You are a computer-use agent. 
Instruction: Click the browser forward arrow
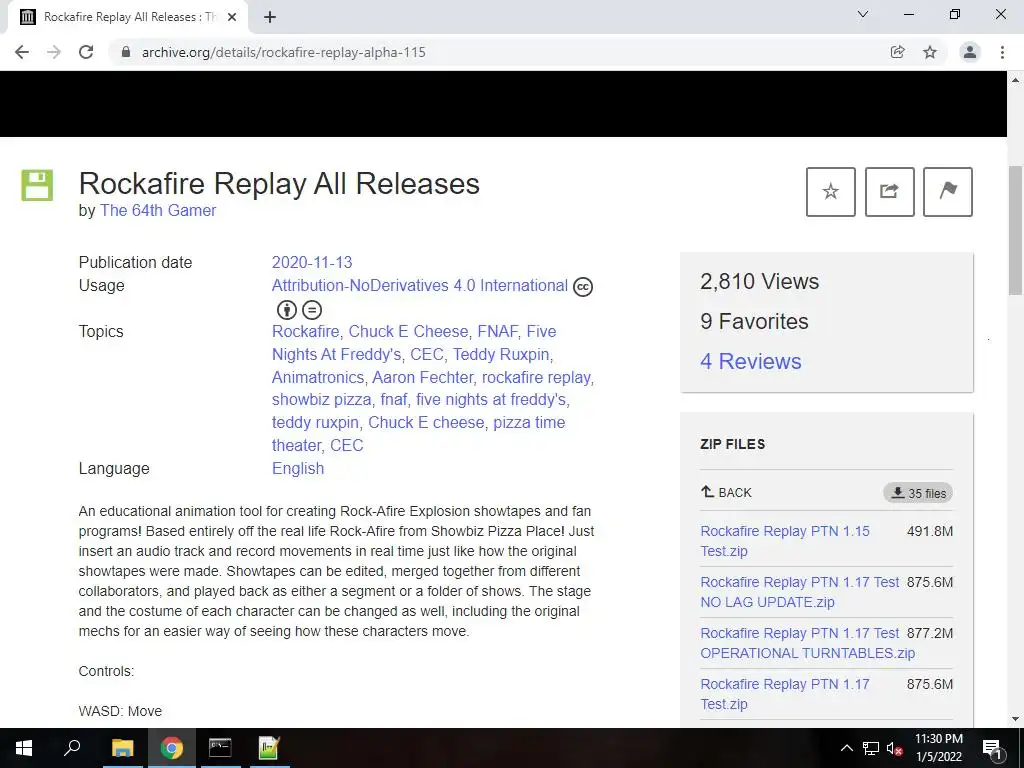coord(54,52)
